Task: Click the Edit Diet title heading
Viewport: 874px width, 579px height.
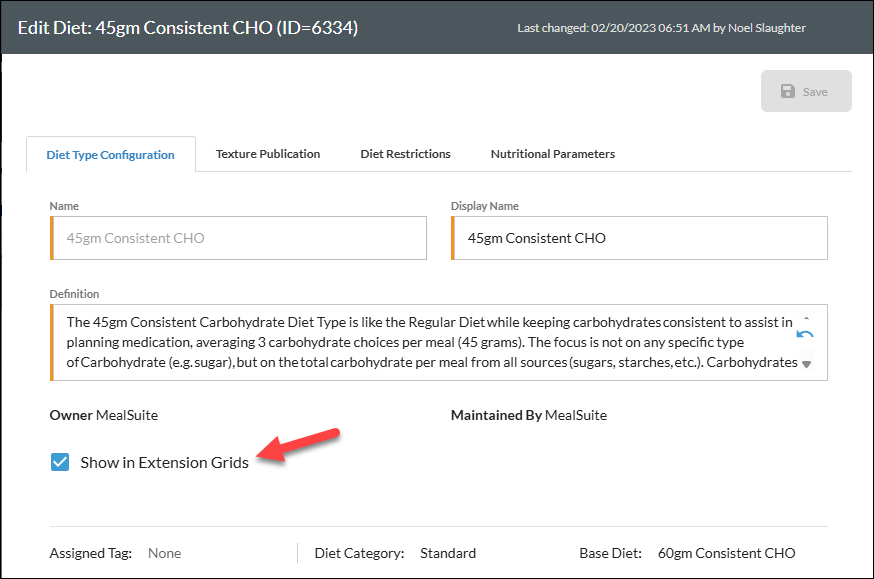Action: [x=188, y=28]
